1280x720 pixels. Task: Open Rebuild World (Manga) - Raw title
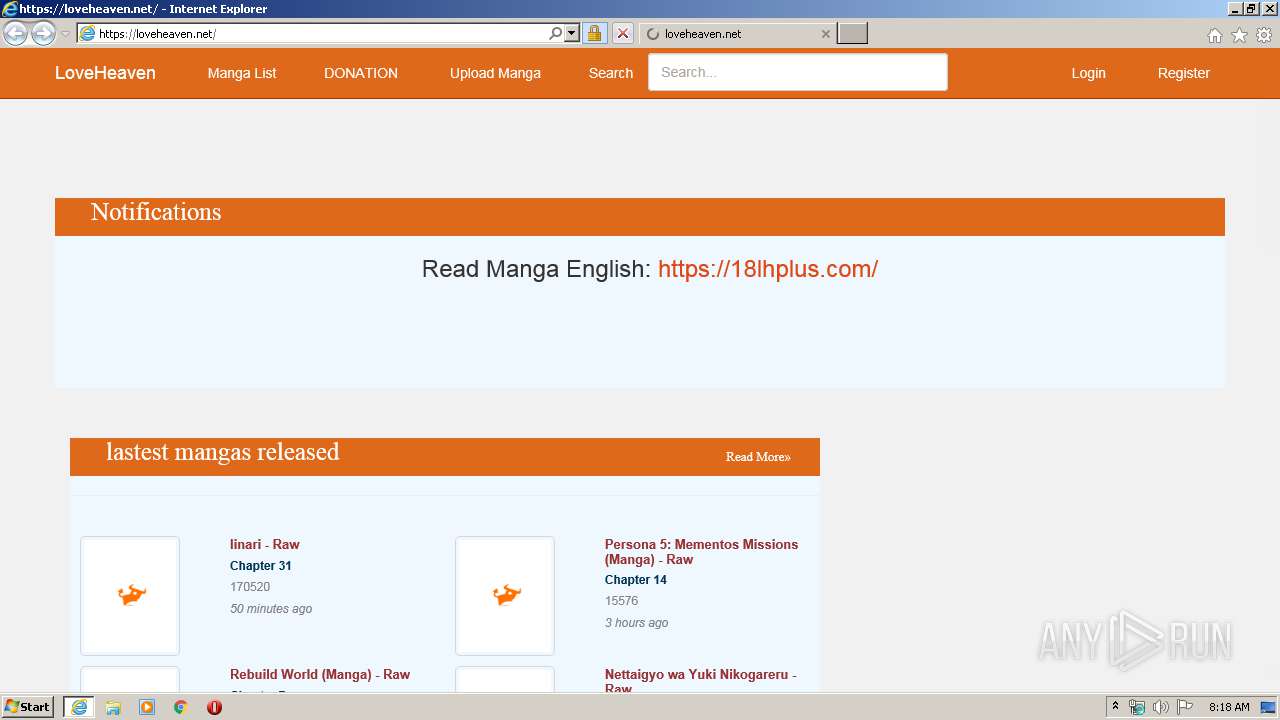tap(320, 675)
